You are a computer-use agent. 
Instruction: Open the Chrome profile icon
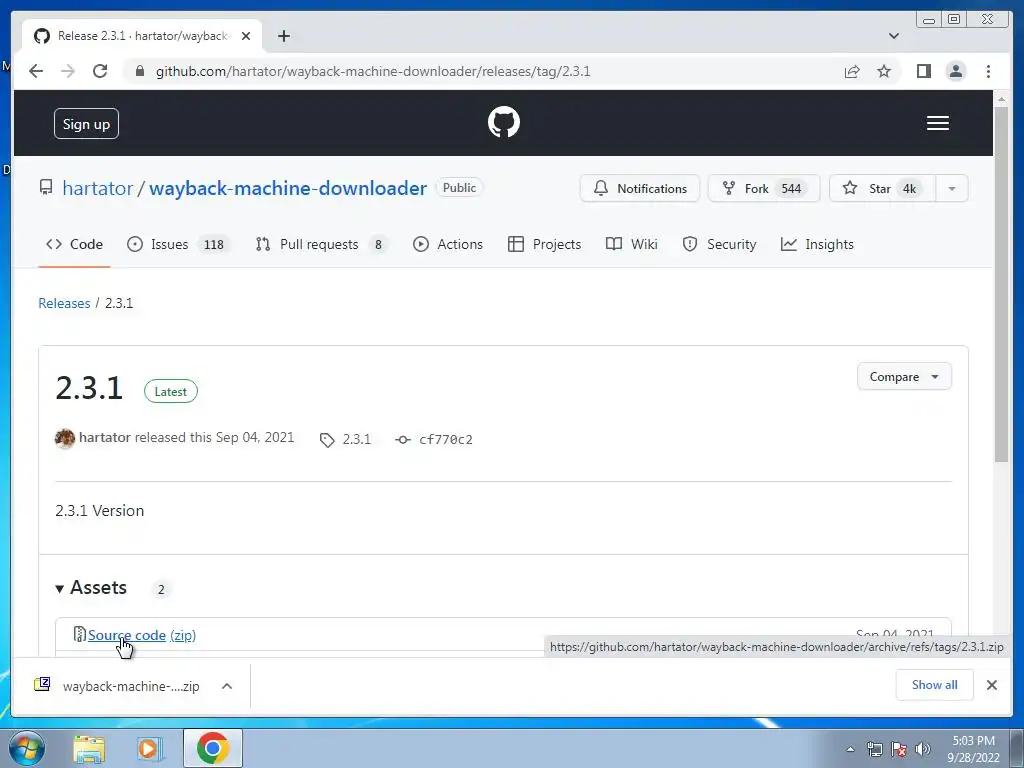(x=956, y=71)
